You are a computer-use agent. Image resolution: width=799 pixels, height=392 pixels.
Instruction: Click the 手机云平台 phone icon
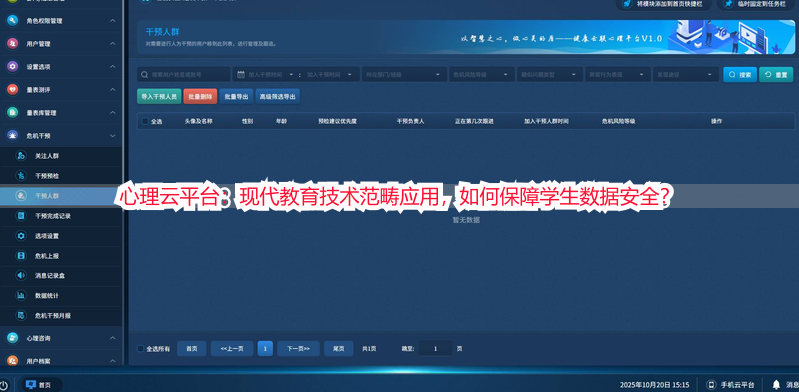coord(711,385)
